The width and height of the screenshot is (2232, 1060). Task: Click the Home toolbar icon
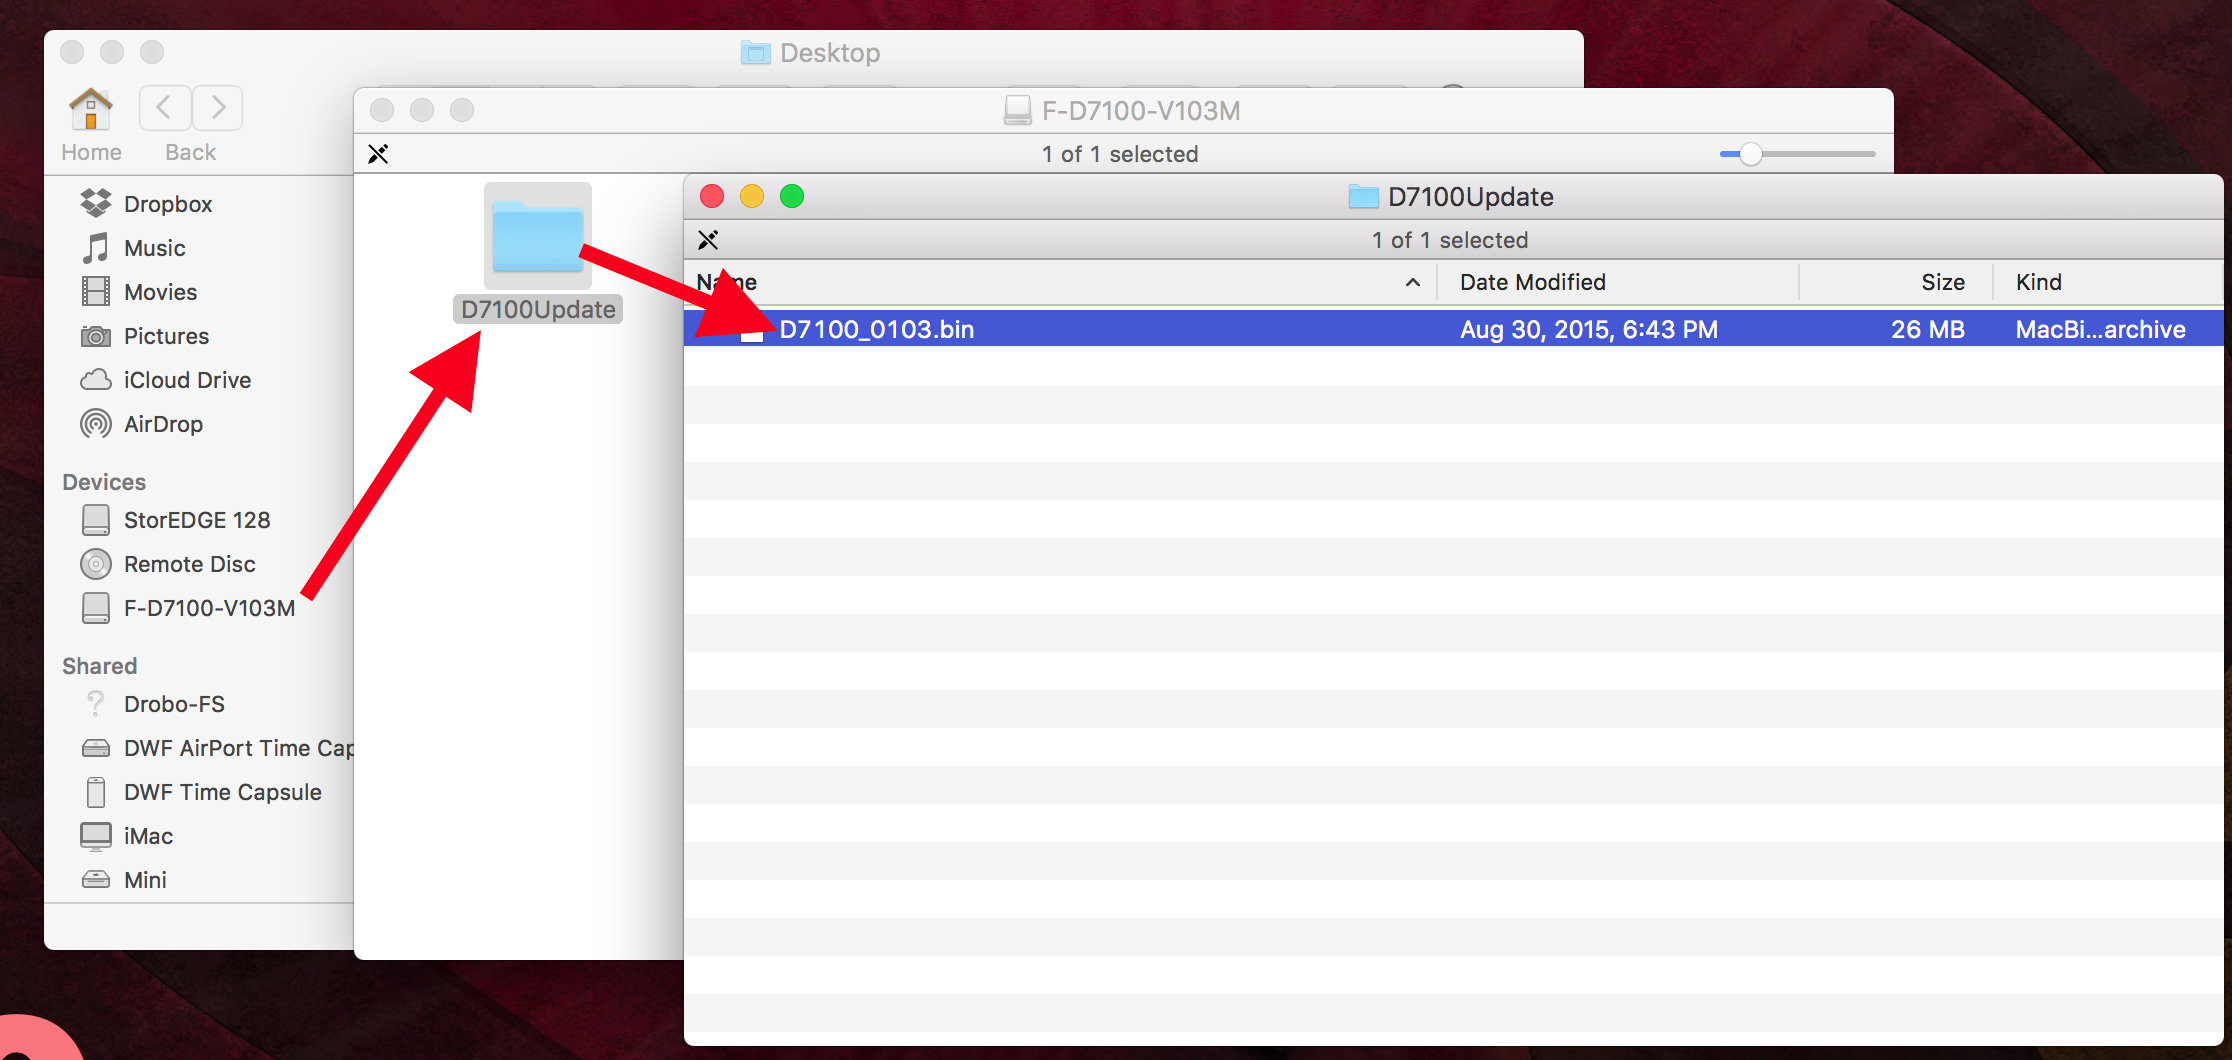coord(91,109)
